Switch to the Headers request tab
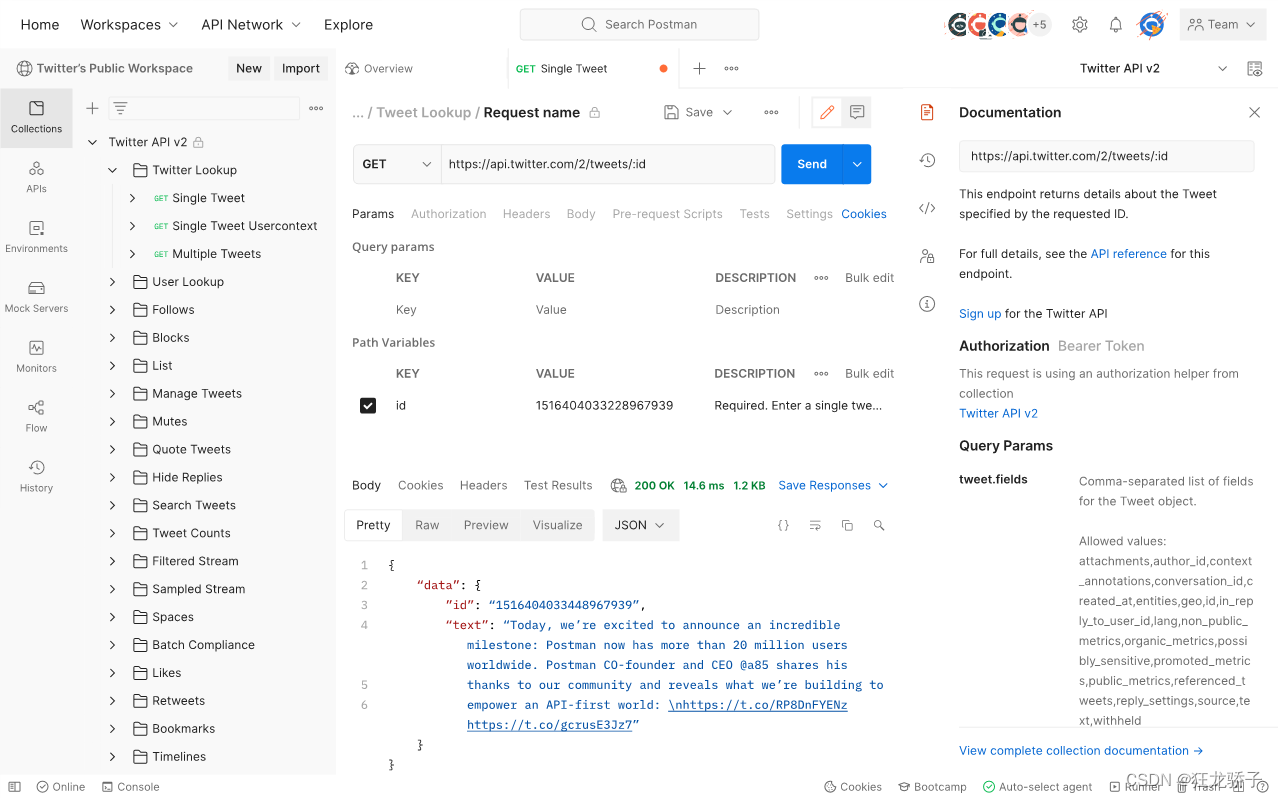This screenshot has height=798, width=1278. (527, 214)
